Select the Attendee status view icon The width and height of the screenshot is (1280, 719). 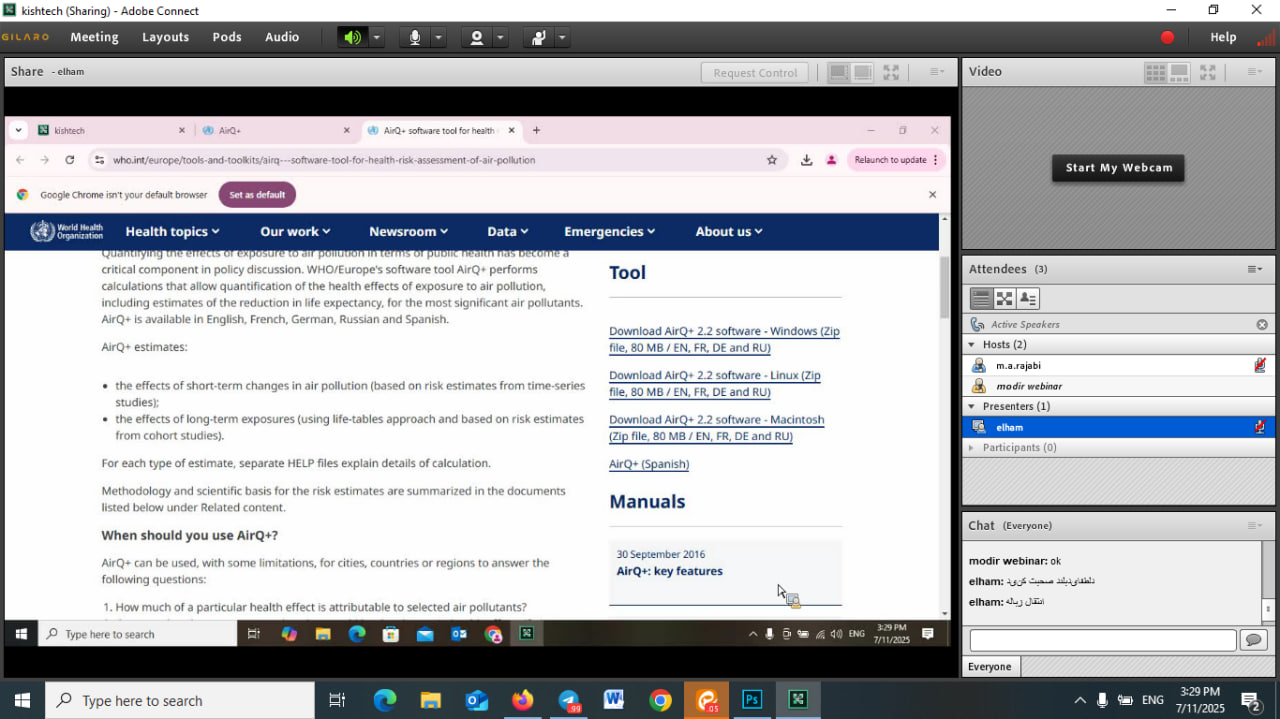tap(1027, 298)
